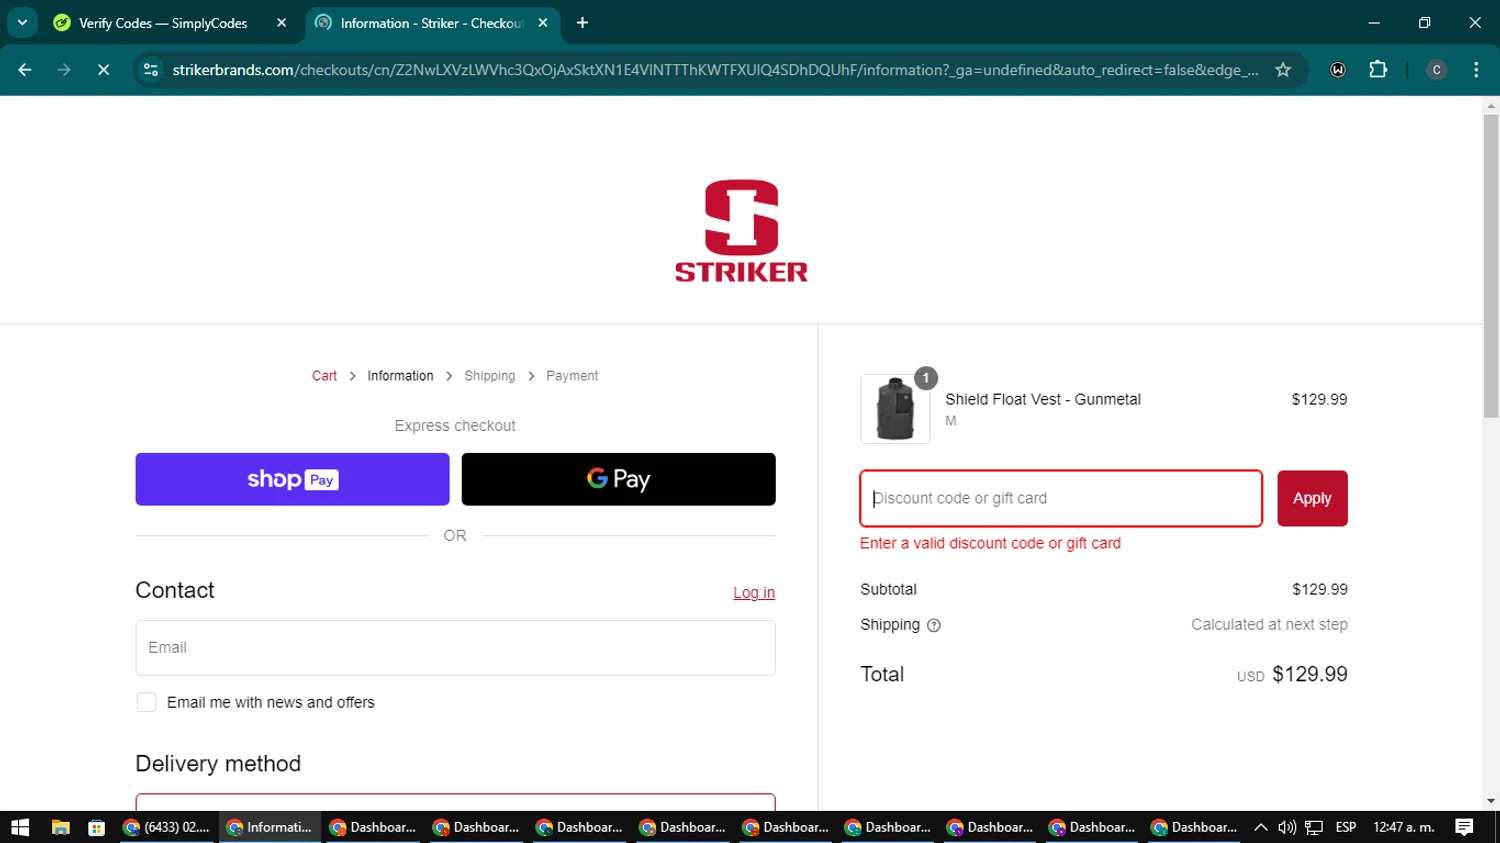Show hidden system tray icons
The image size is (1500, 843).
(1261, 827)
